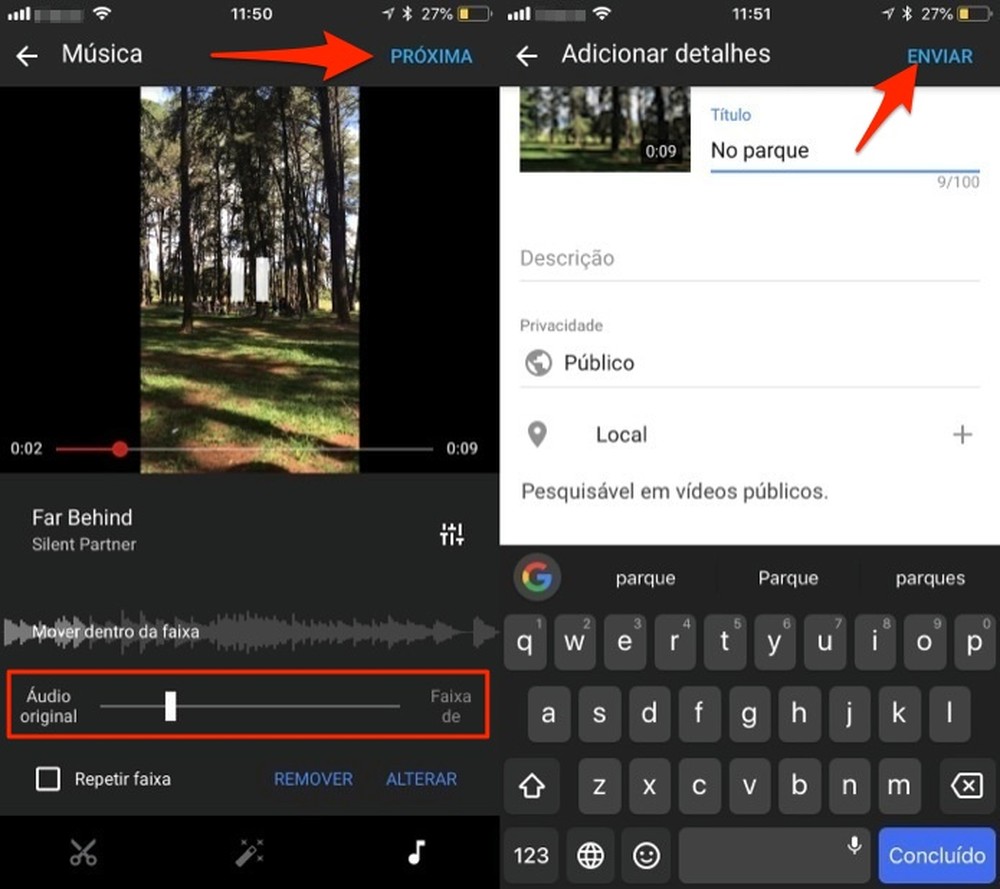The height and width of the screenshot is (889, 1000).
Task: Click the music waveform track
Action: 249,632
